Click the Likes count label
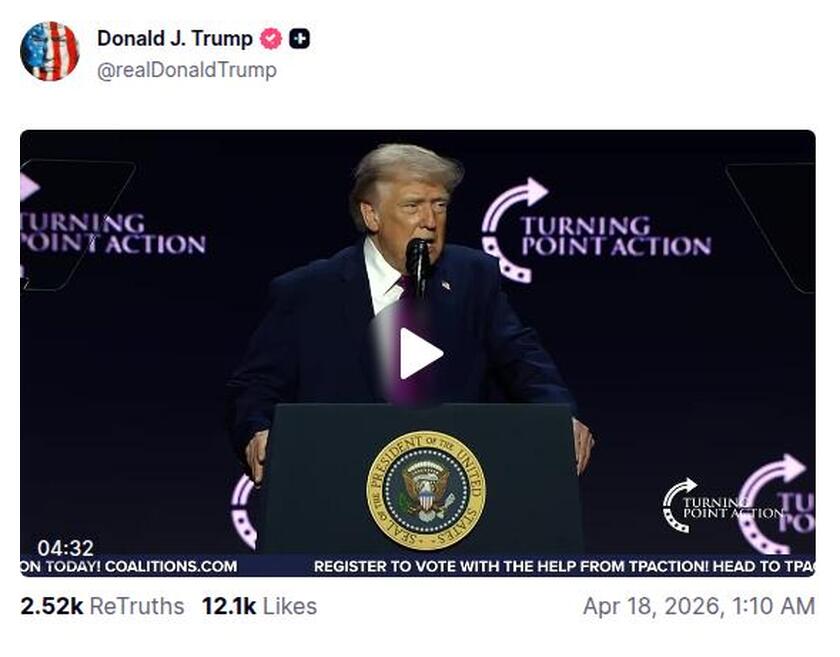 [287, 606]
